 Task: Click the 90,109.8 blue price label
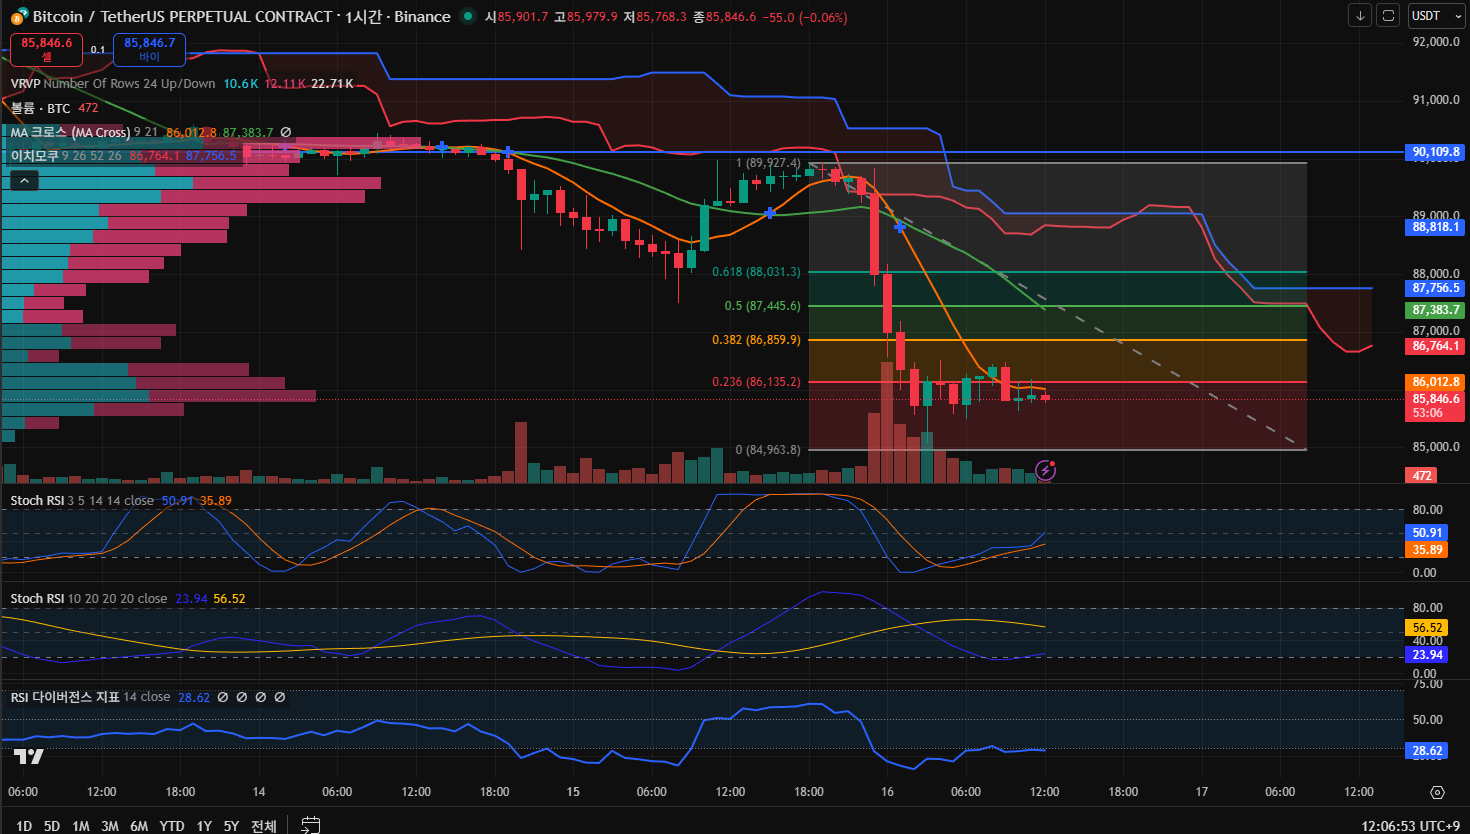[1435, 152]
